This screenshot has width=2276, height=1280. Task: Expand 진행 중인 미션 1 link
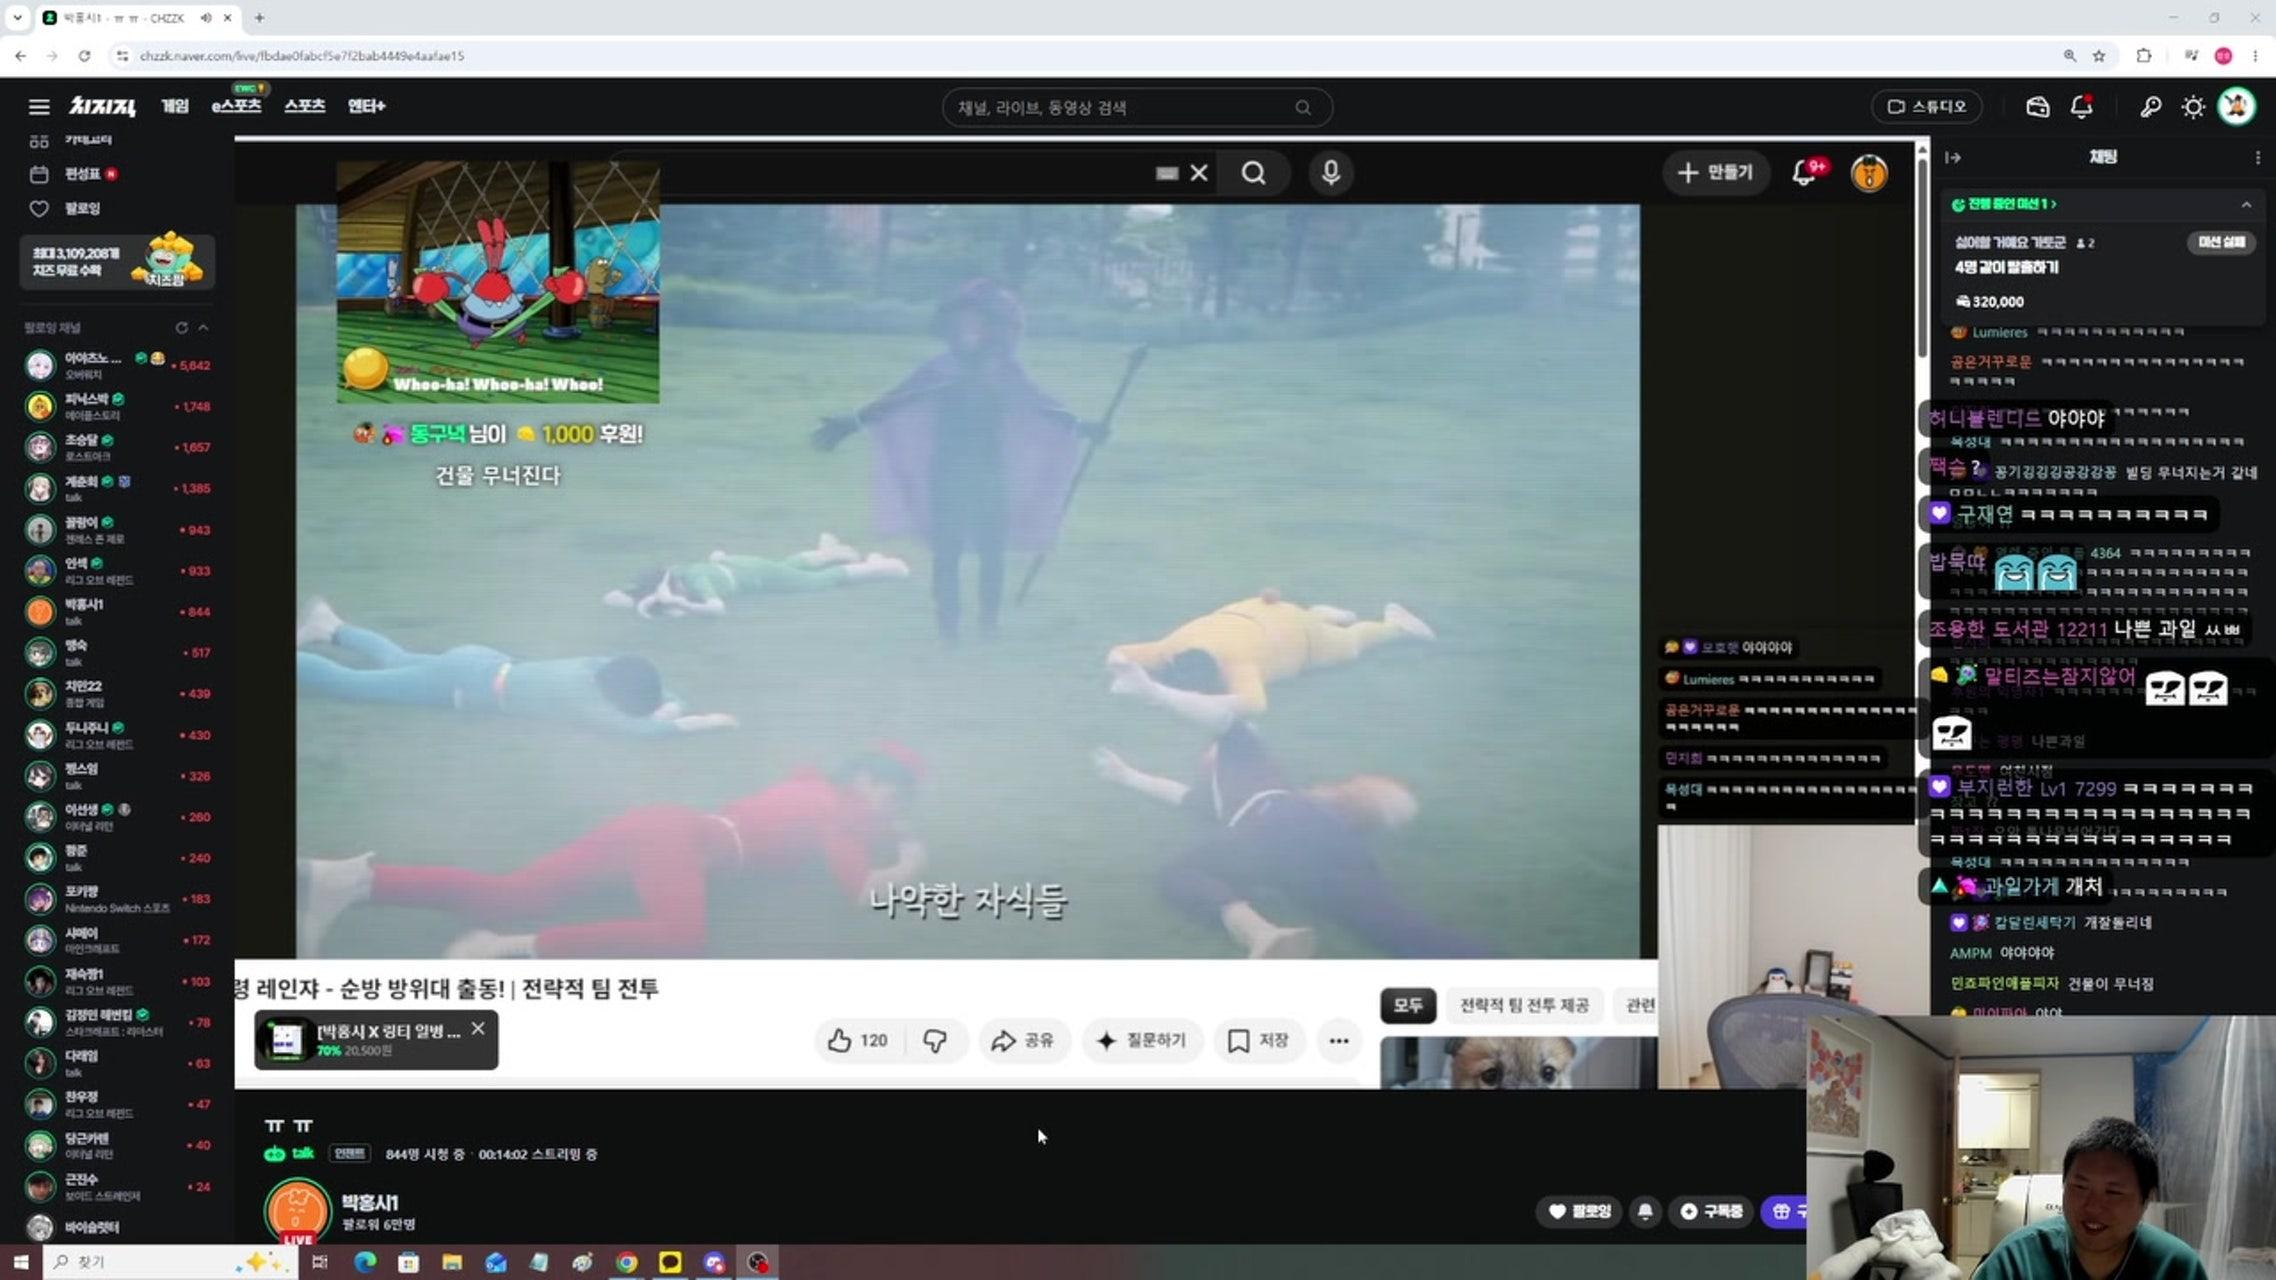pyautogui.click(x=2004, y=205)
